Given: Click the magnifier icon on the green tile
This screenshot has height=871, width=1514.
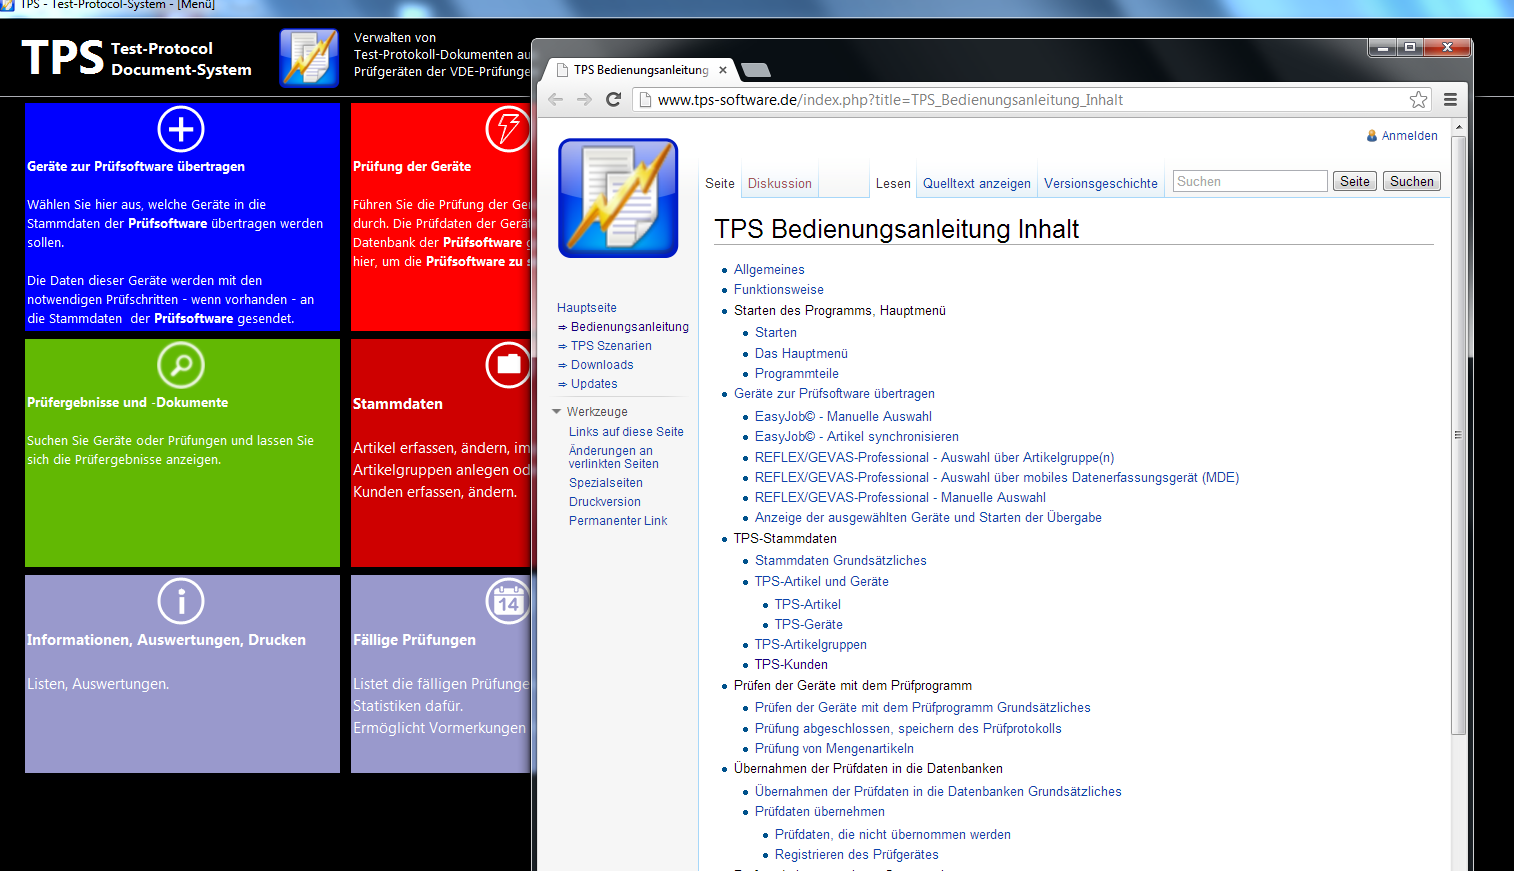Looking at the screenshot, I should pos(181,365).
